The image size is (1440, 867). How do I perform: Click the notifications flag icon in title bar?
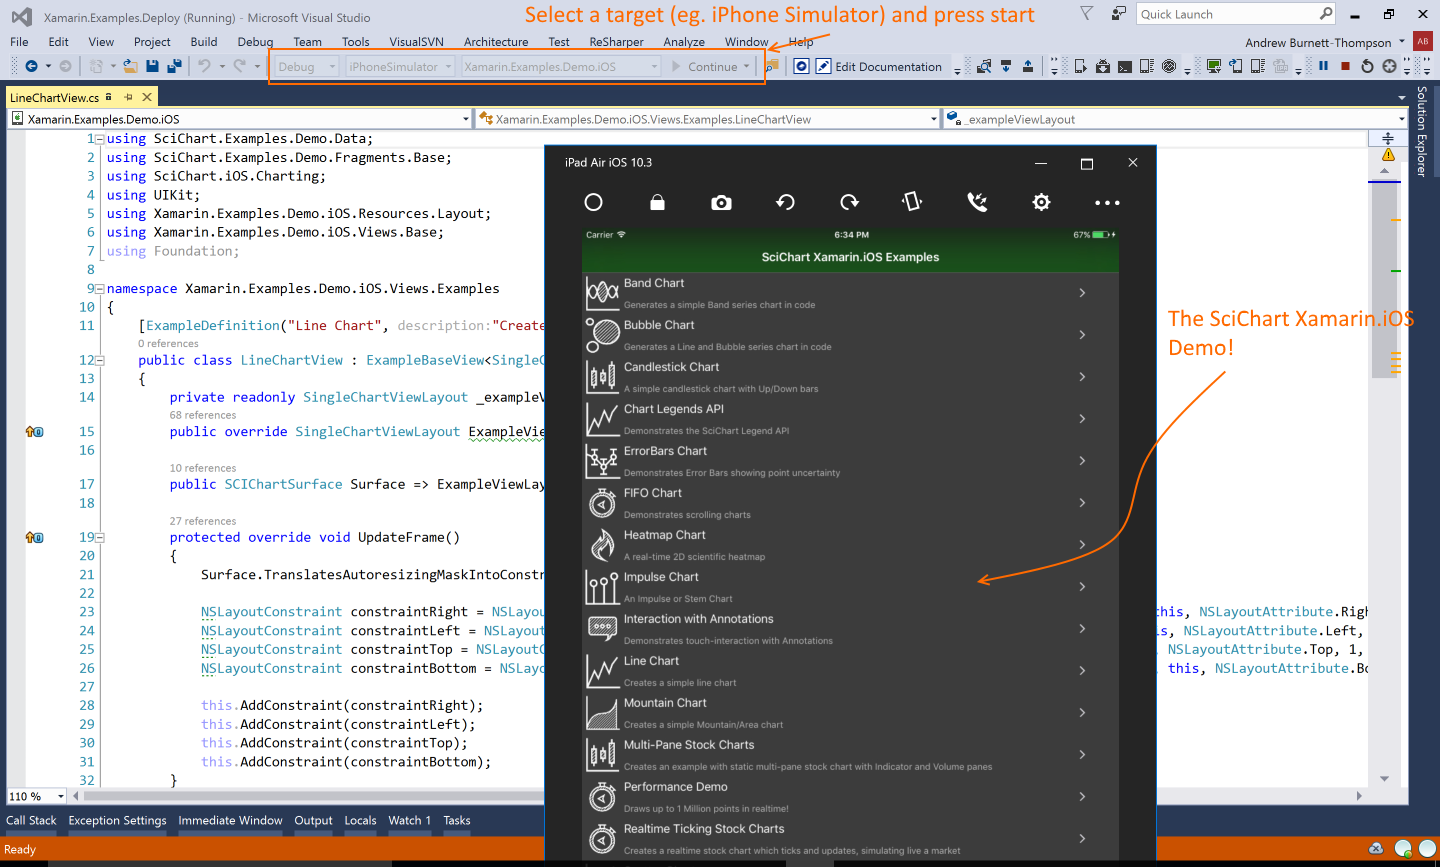click(1087, 14)
